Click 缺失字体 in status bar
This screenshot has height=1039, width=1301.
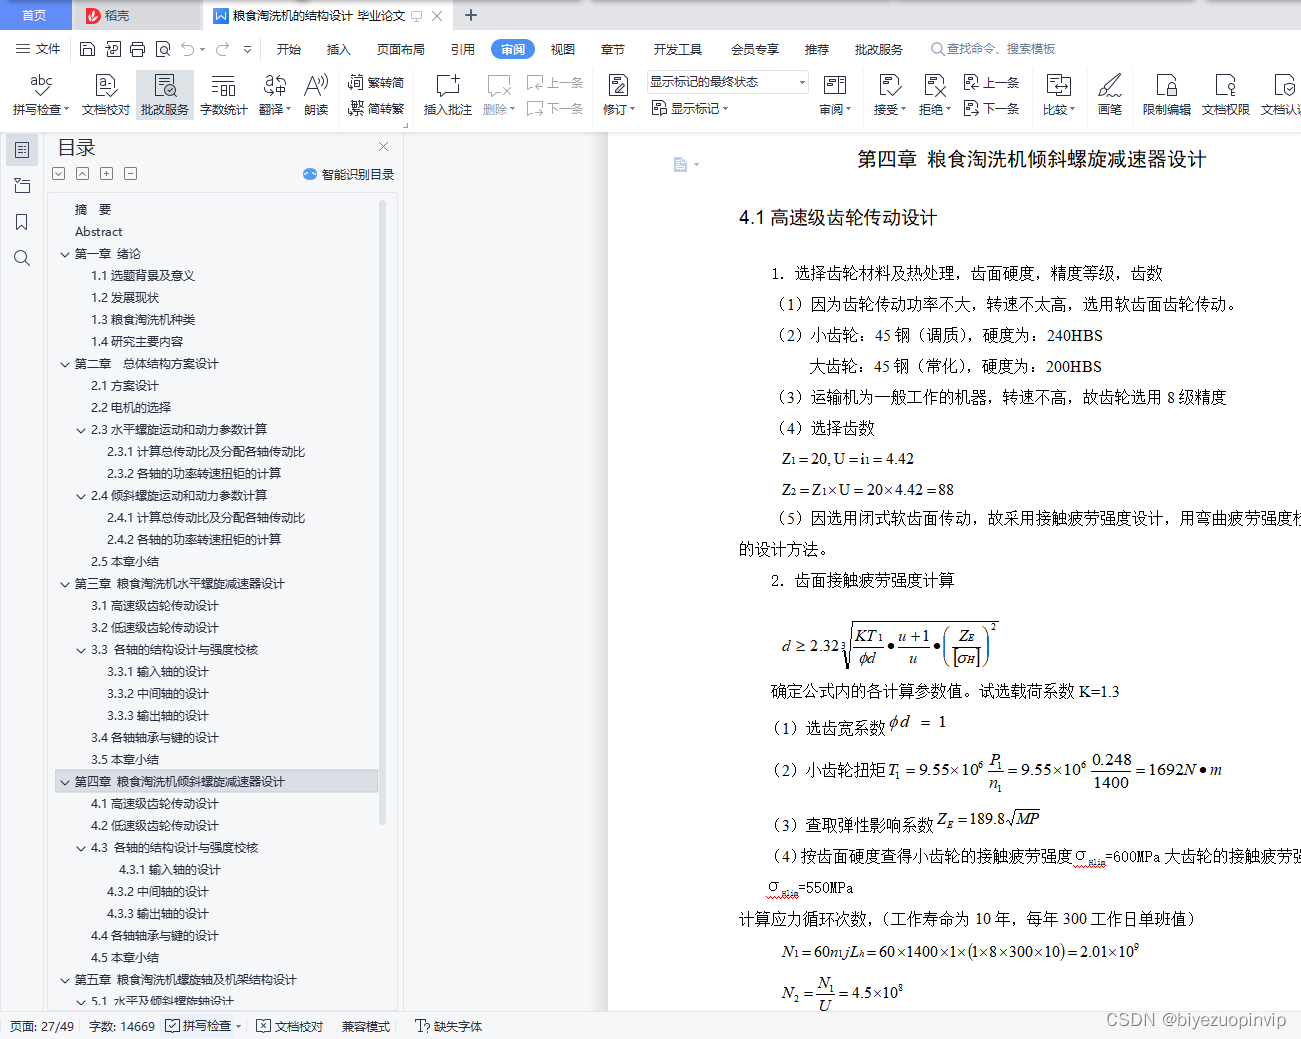pos(449,1026)
